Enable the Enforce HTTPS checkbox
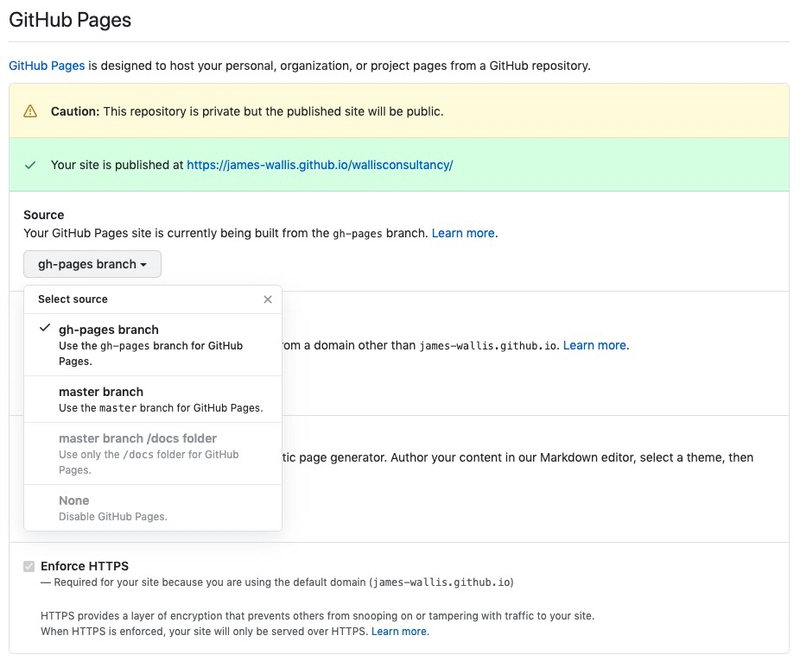800x667 pixels. (27, 563)
